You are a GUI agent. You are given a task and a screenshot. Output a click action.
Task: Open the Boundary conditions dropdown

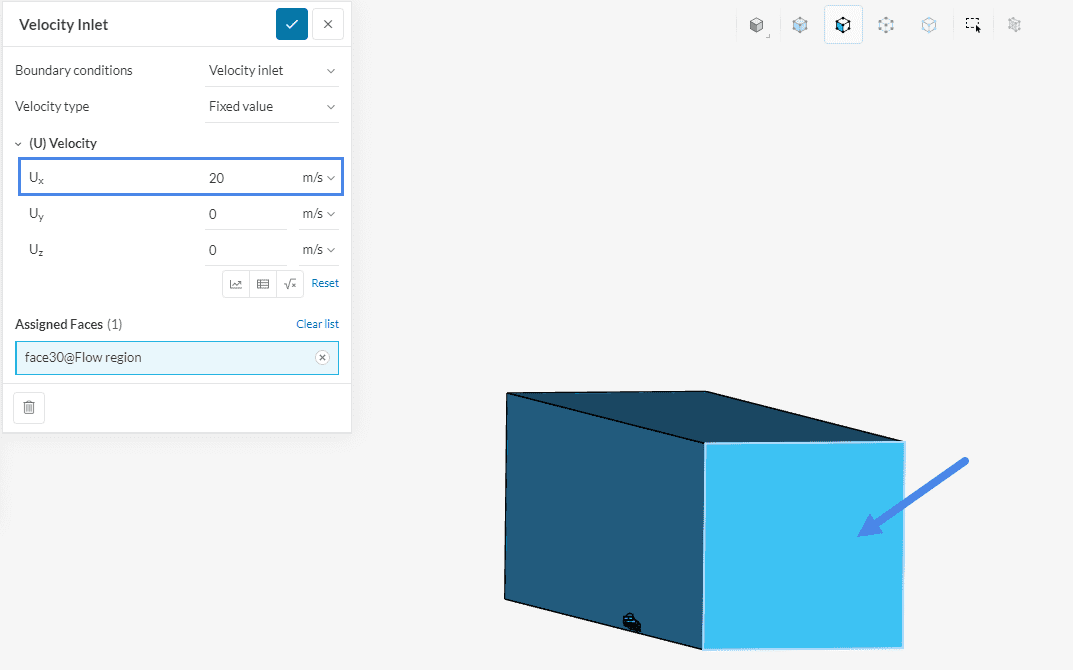[x=272, y=71]
